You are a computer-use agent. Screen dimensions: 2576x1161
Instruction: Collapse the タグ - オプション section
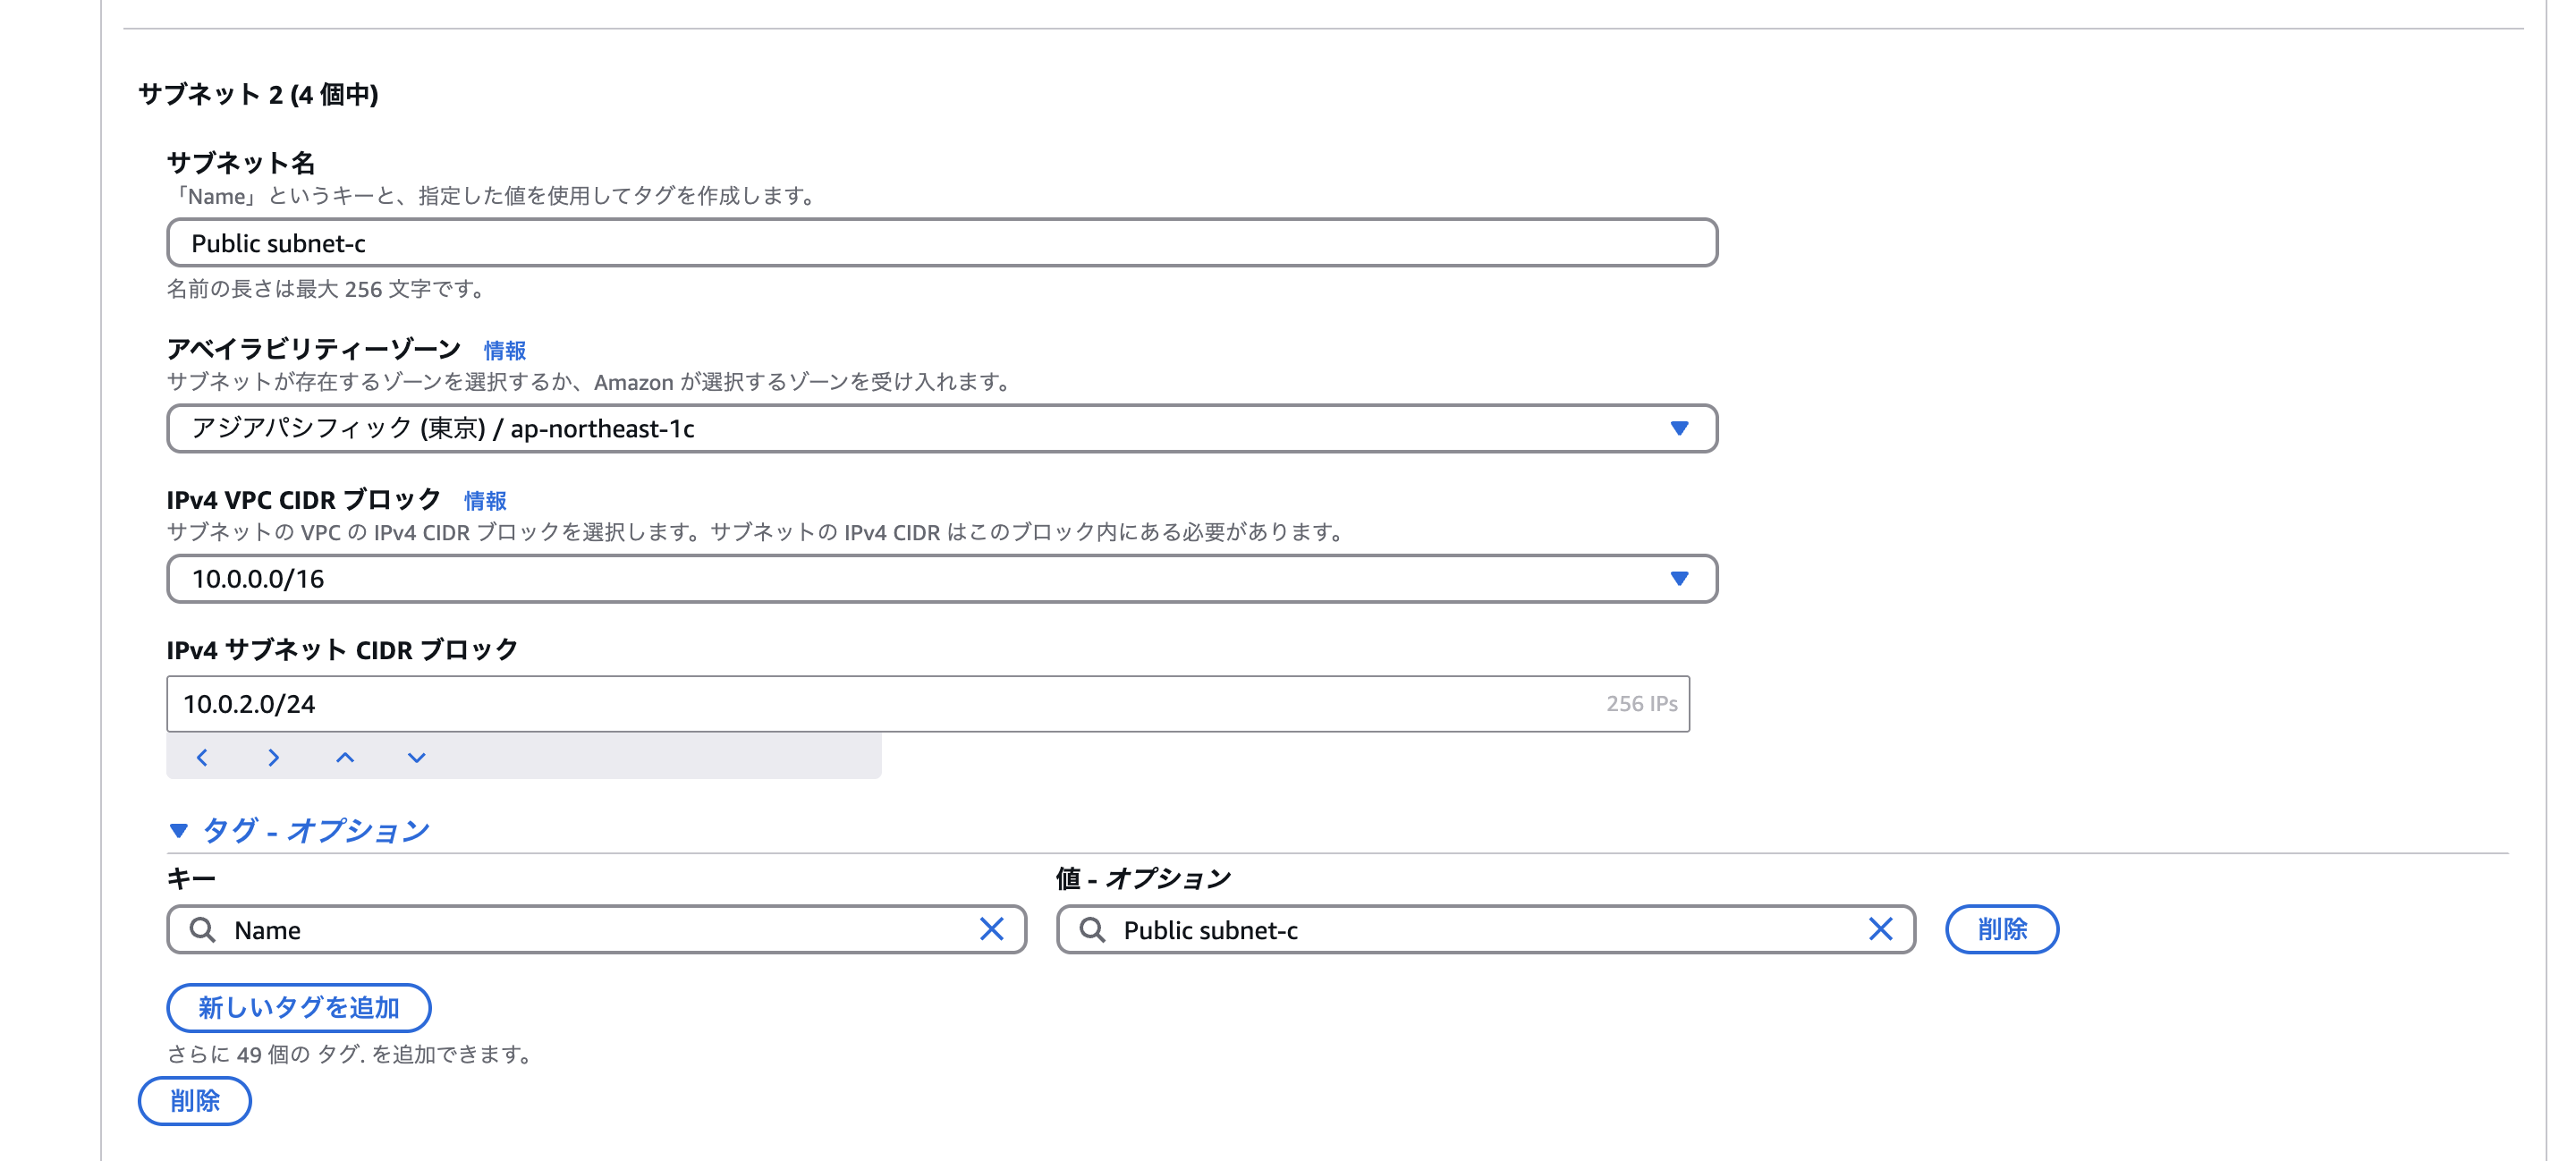[x=179, y=830]
